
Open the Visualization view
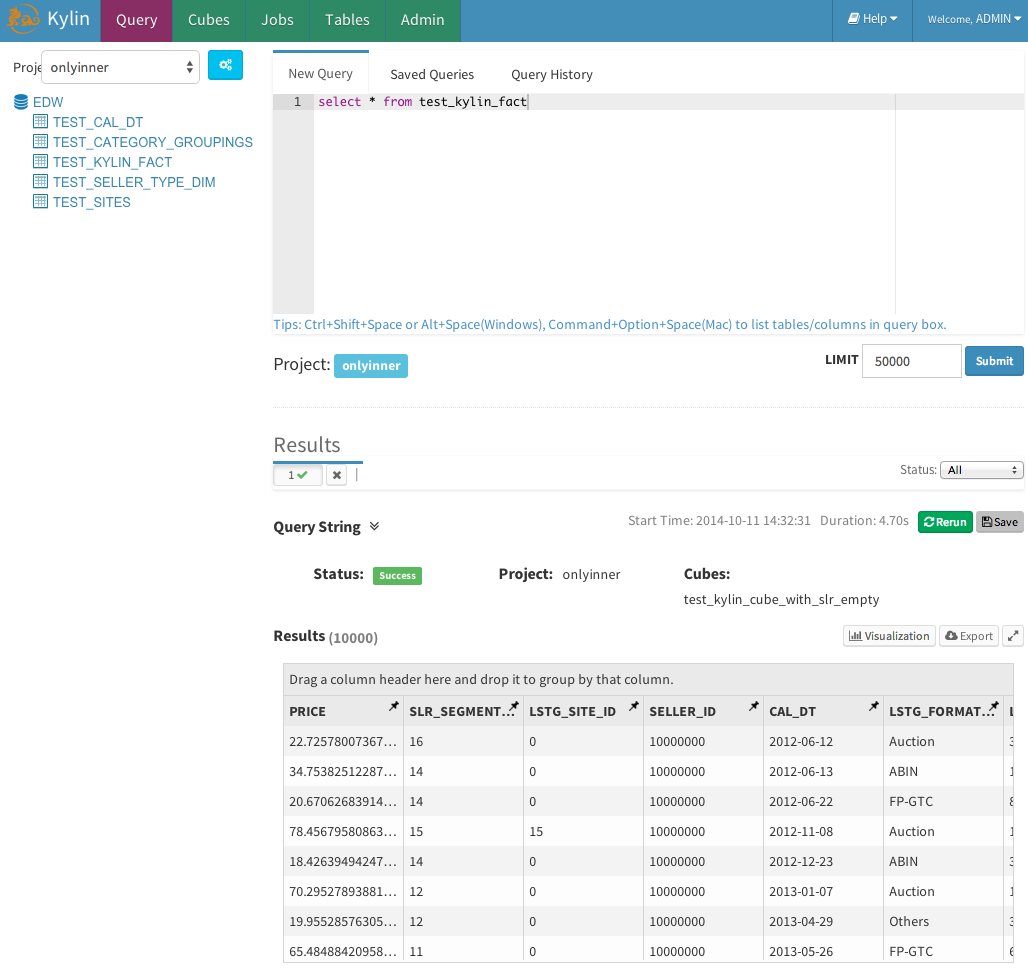point(889,636)
